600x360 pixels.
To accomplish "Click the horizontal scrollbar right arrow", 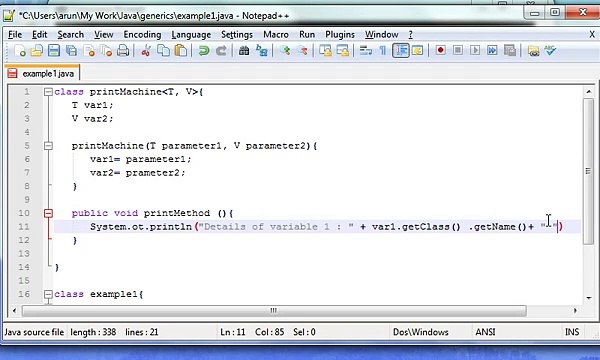I will (x=575, y=310).
